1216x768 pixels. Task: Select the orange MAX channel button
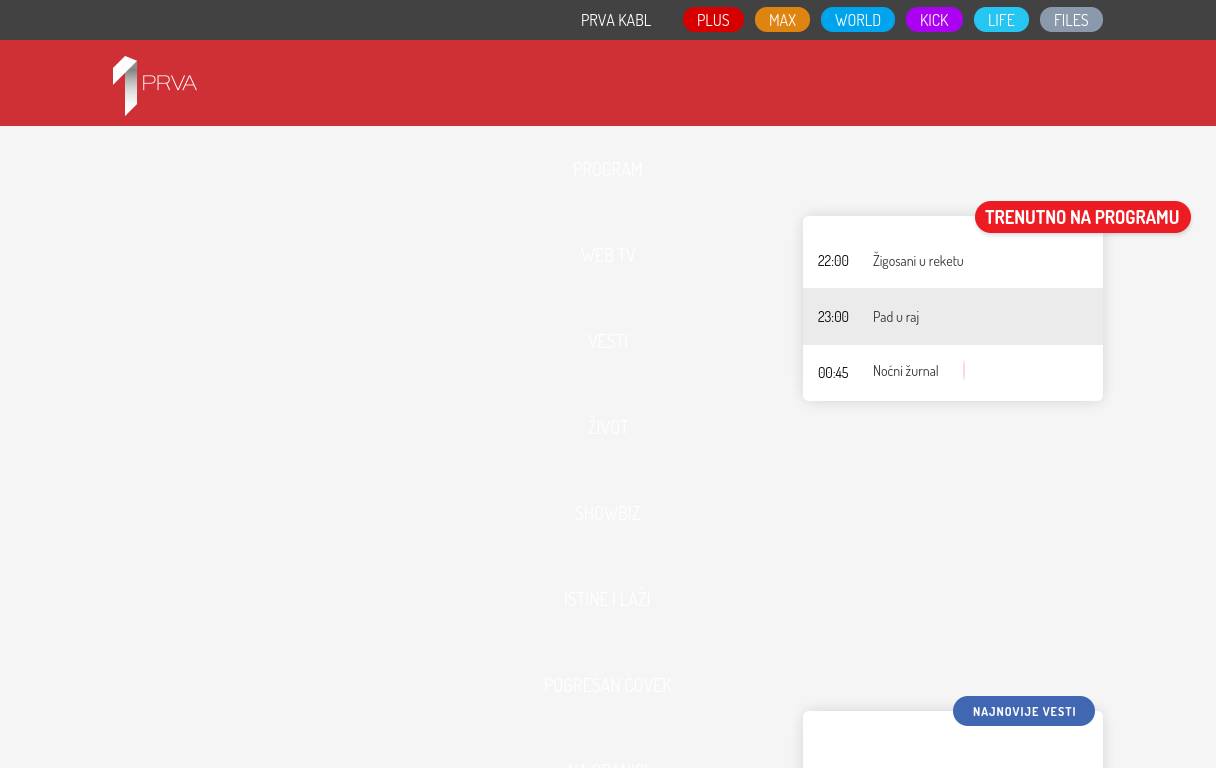tap(782, 20)
